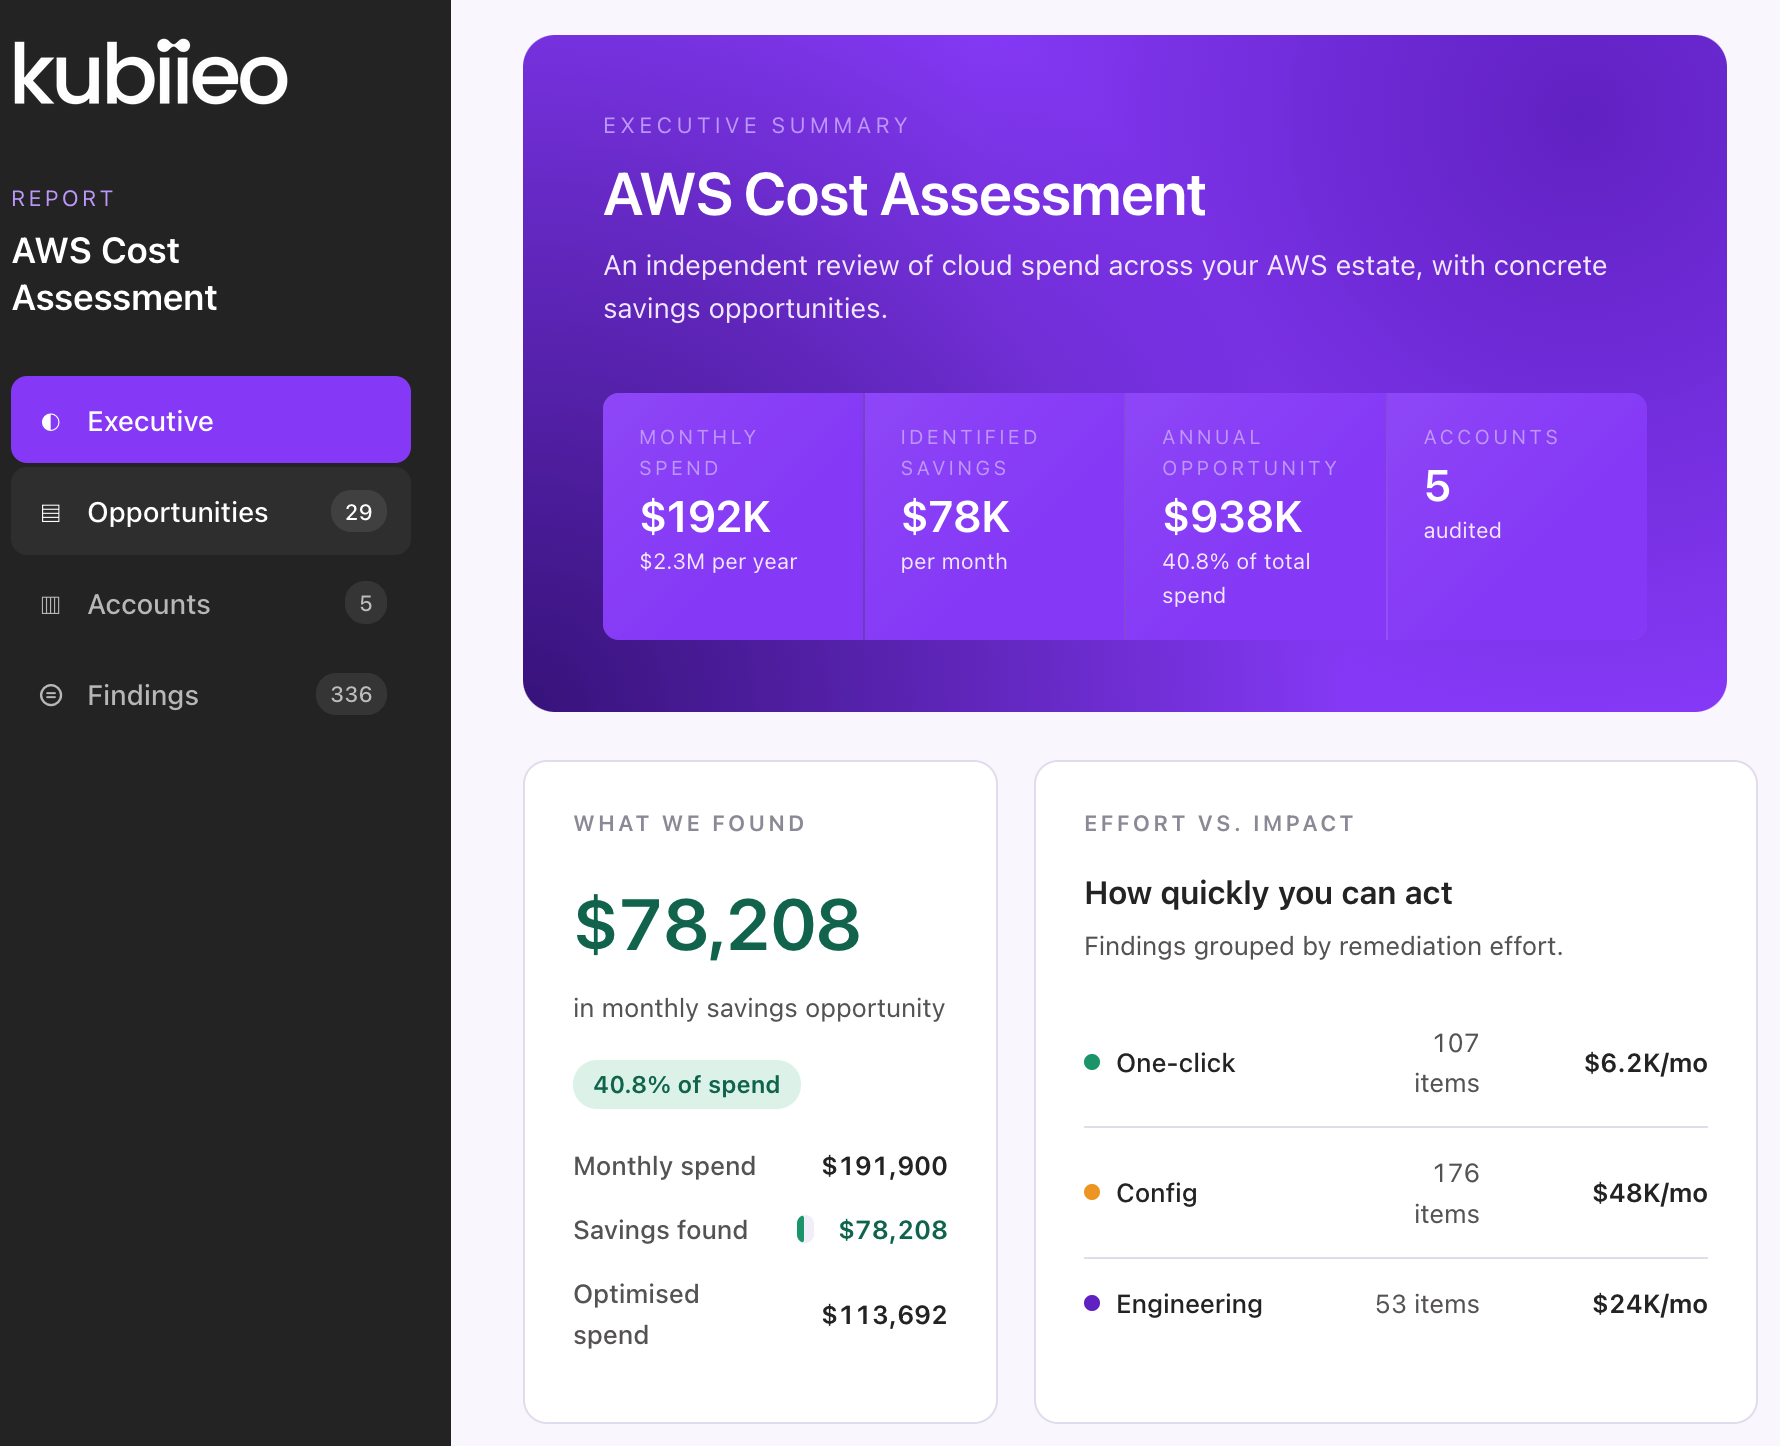Click the $24K/mo value
Viewport: 1780px width, 1446px height.
click(x=1650, y=1304)
